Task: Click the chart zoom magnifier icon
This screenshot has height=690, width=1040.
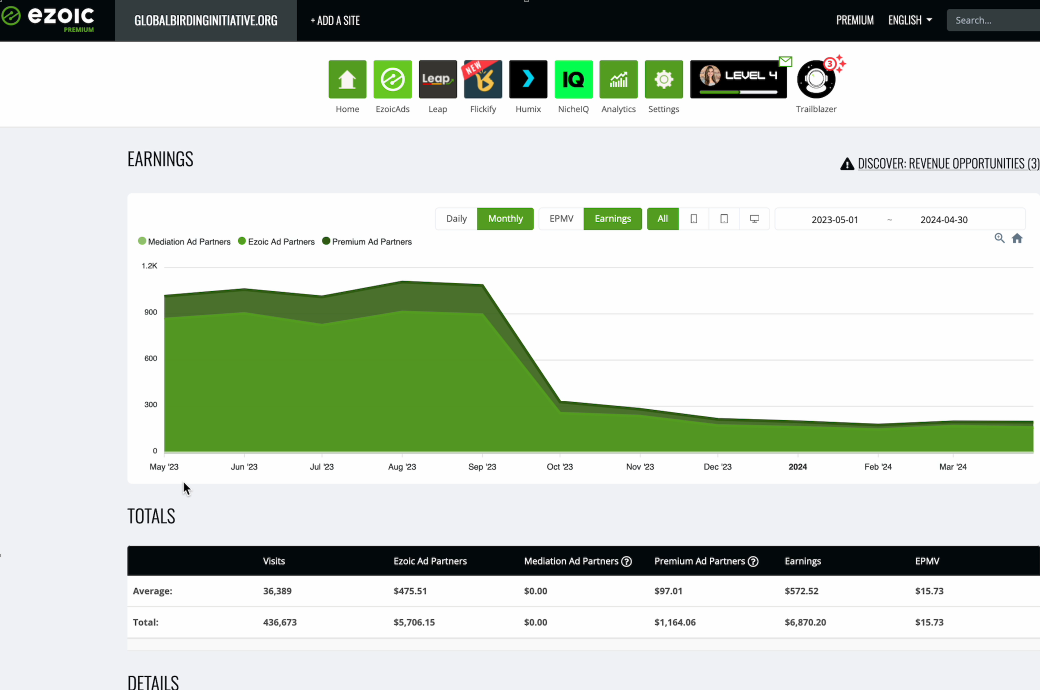Action: tap(1000, 238)
